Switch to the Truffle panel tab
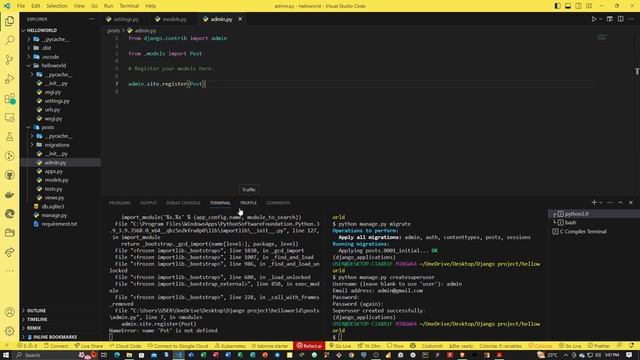This screenshot has height=360, width=640. point(248,203)
